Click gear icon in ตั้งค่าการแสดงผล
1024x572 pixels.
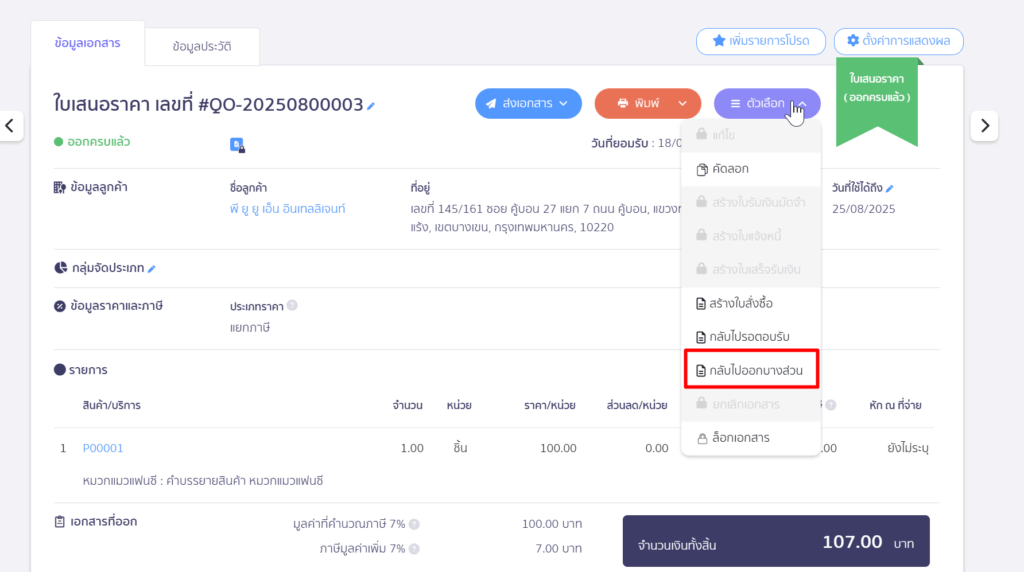853,40
